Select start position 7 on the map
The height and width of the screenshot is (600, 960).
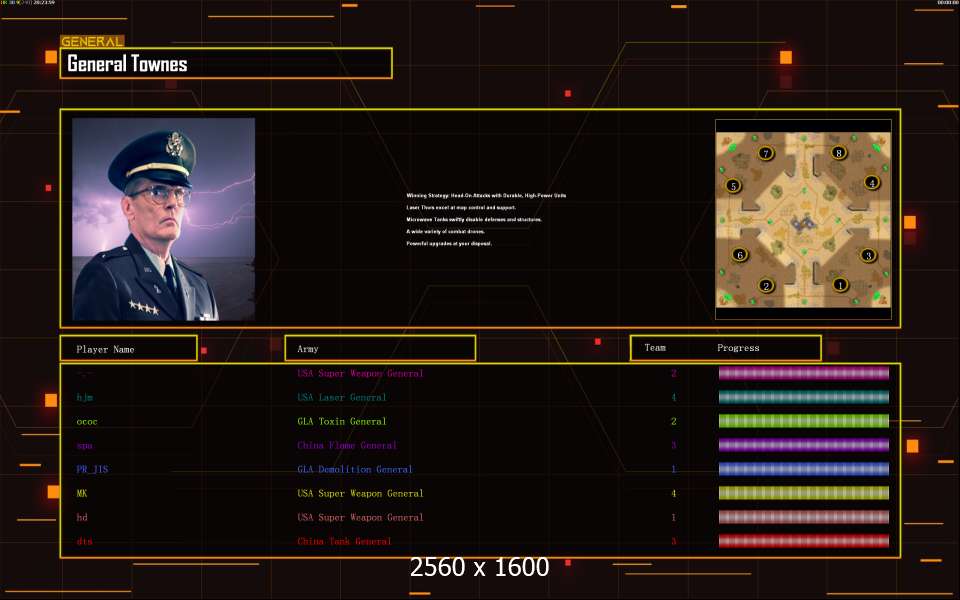pos(765,152)
